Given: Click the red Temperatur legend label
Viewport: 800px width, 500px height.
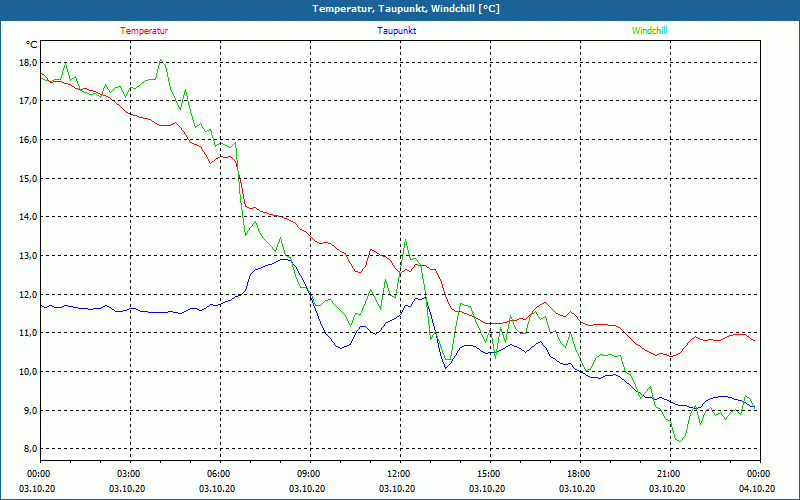Looking at the screenshot, I should pos(144,31).
